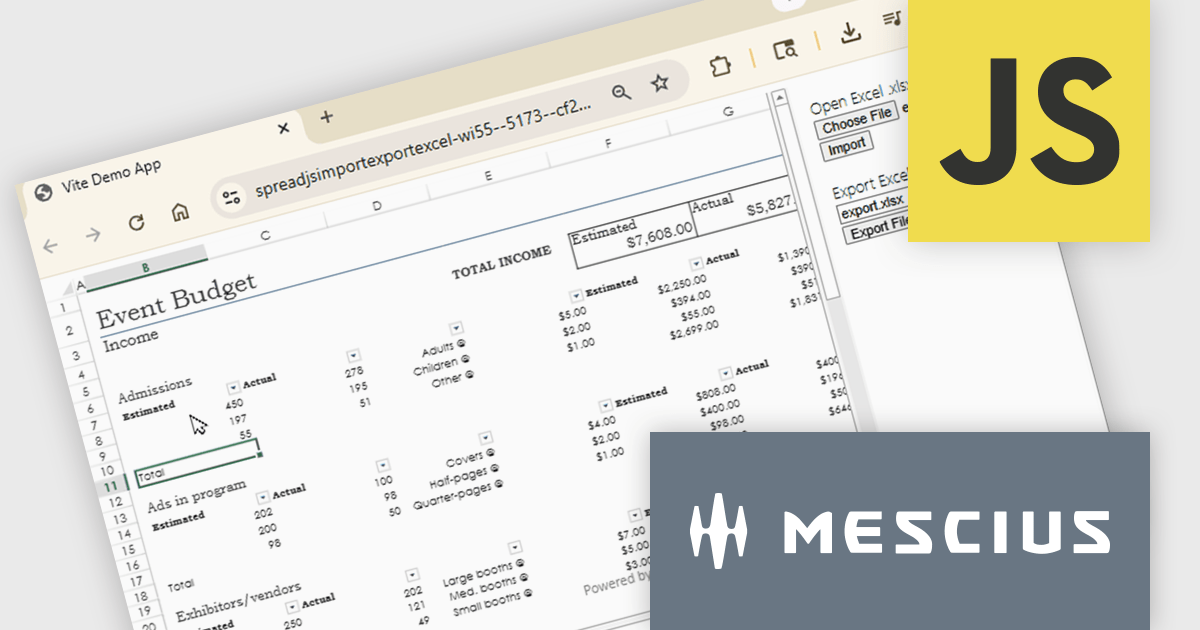Select row 11 header
This screenshot has width=1200, height=630.
click(112, 486)
